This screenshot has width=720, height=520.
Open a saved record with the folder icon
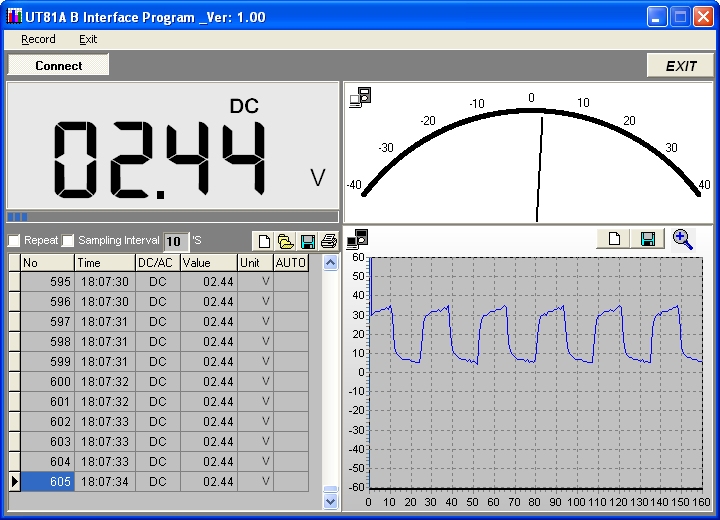click(x=286, y=241)
